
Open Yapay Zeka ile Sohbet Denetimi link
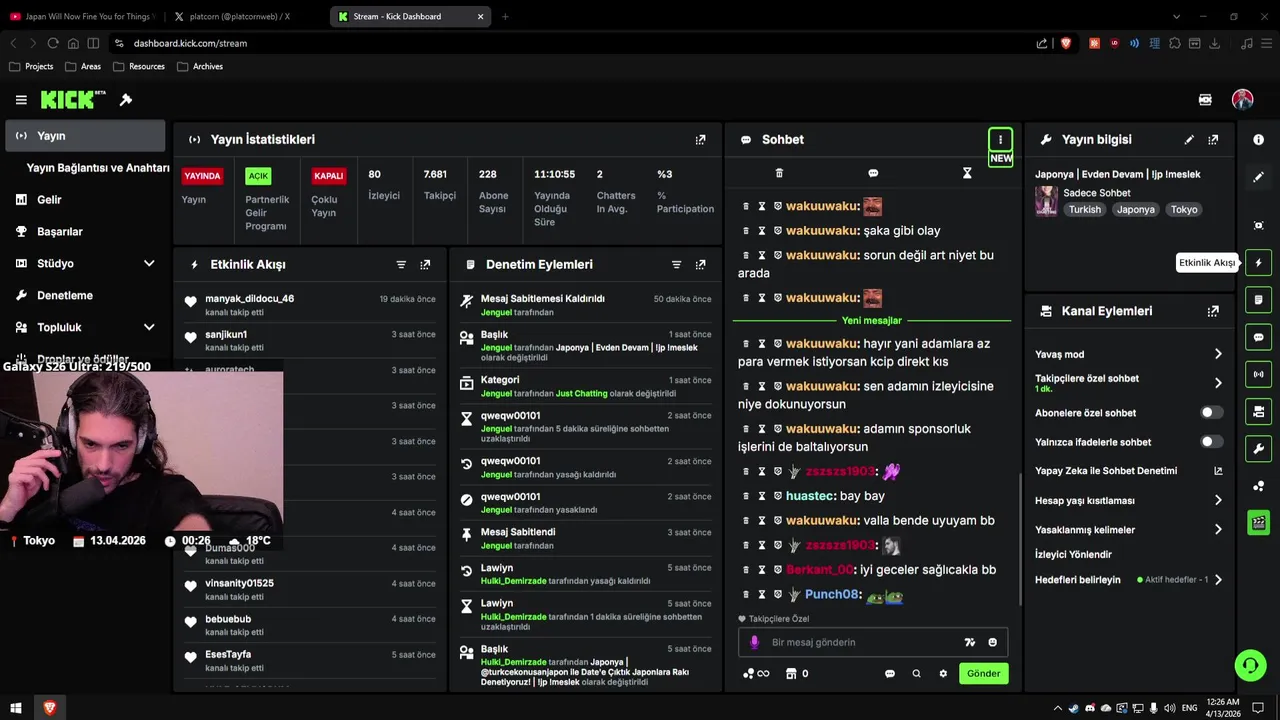1218,471
